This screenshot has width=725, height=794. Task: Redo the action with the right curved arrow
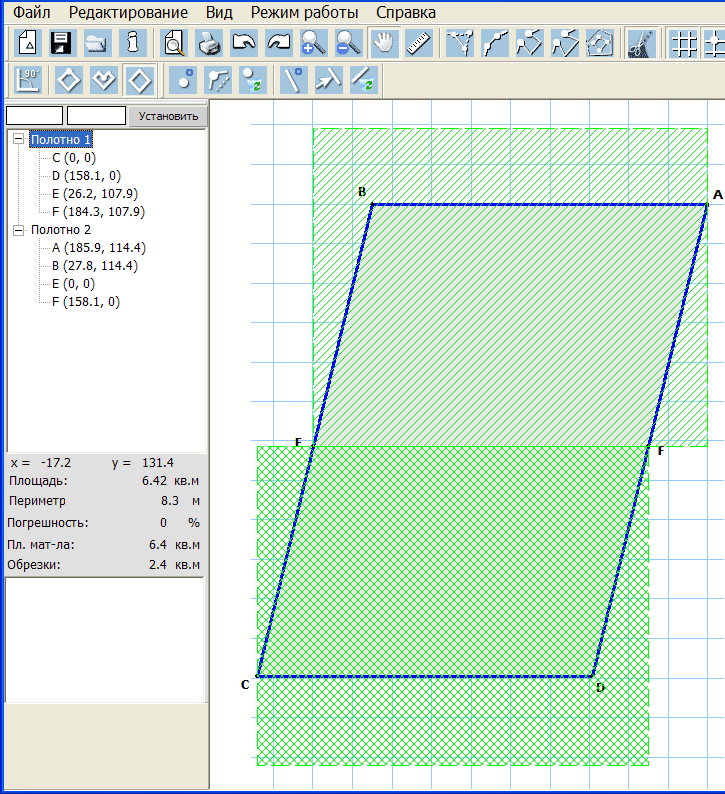pos(279,43)
